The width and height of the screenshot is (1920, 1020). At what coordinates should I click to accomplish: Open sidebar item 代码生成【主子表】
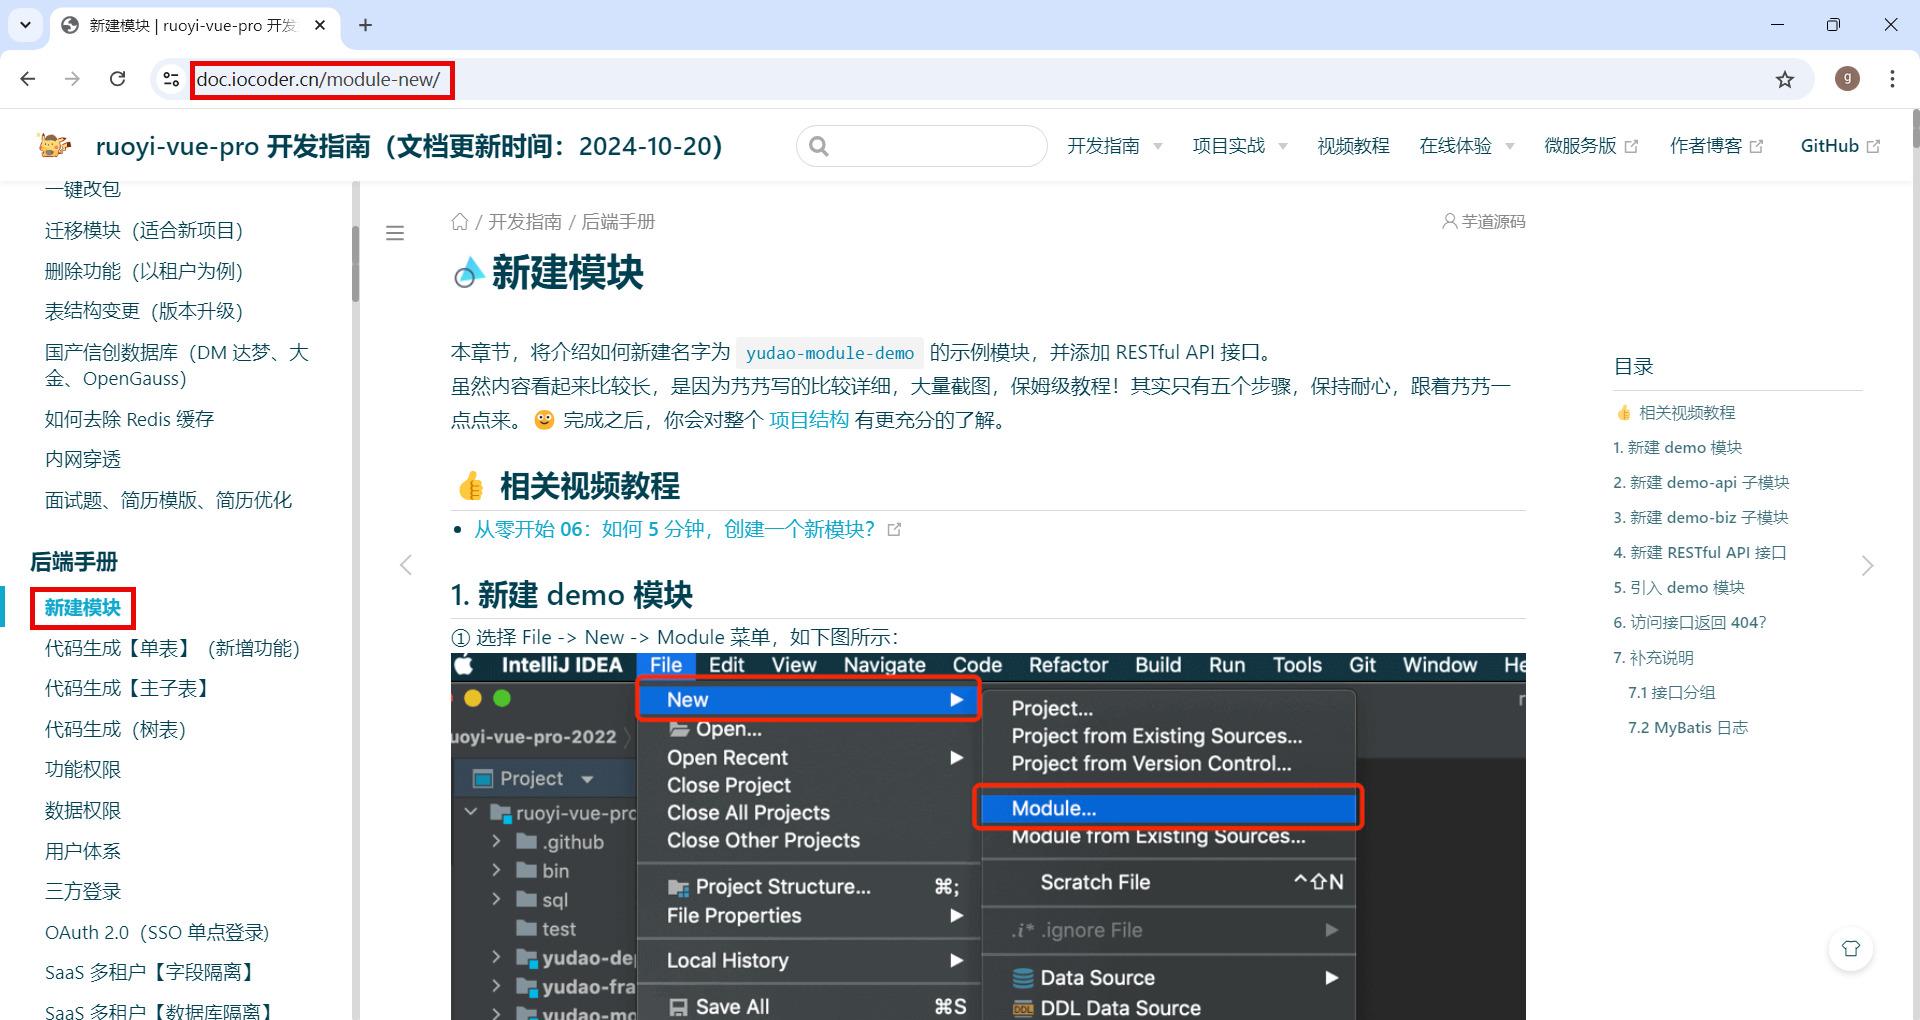[130, 688]
